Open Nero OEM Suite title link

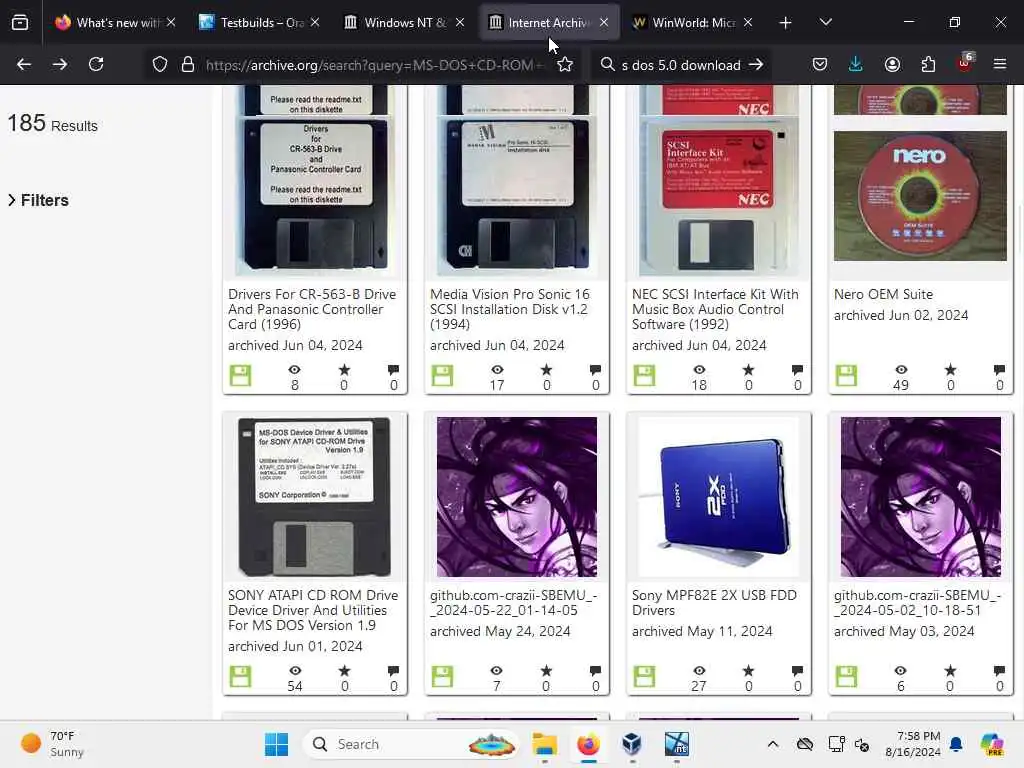click(883, 295)
